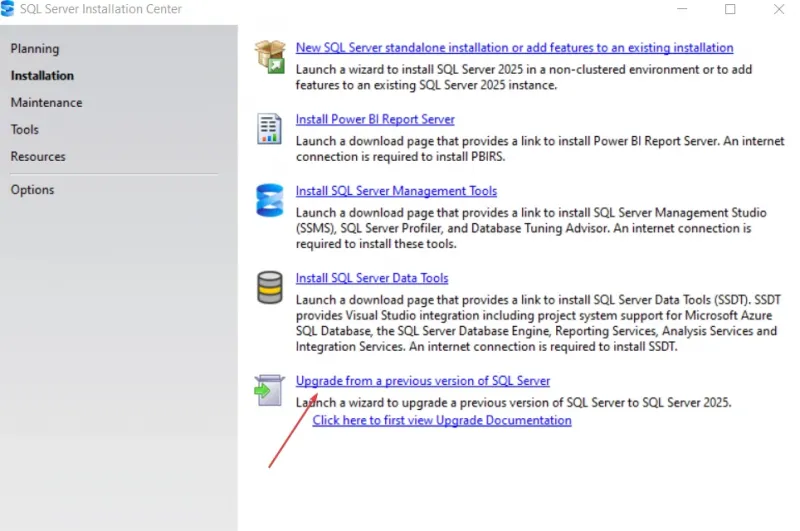The width and height of the screenshot is (800, 531).
Task: Open the Planning section
Action: coord(35,48)
